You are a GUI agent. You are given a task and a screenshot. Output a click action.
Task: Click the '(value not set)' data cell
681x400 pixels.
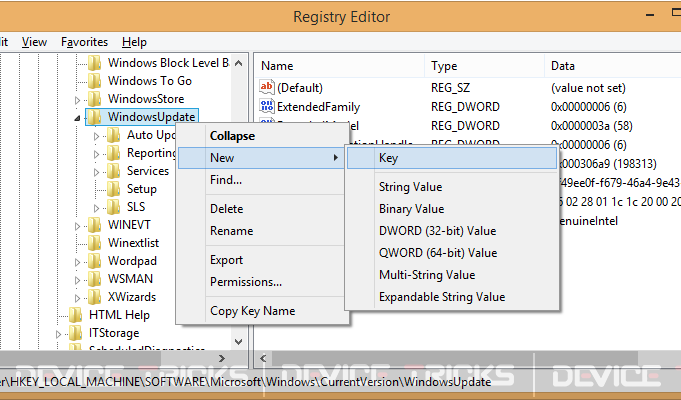[x=588, y=88]
